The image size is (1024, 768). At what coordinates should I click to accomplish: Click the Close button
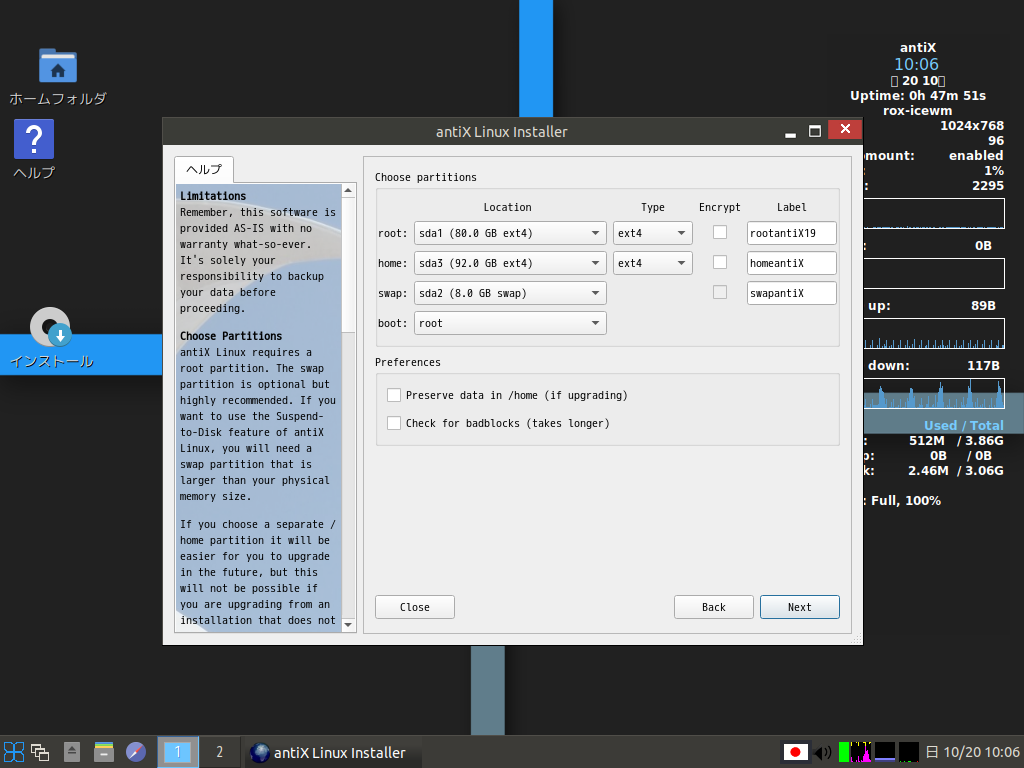coord(415,607)
